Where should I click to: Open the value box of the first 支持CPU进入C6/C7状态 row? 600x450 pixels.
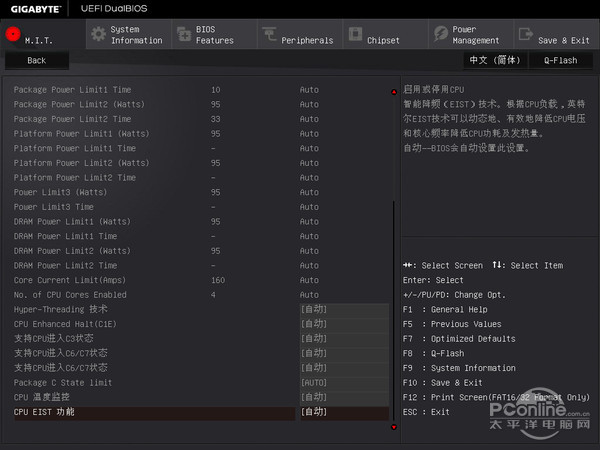(344, 353)
